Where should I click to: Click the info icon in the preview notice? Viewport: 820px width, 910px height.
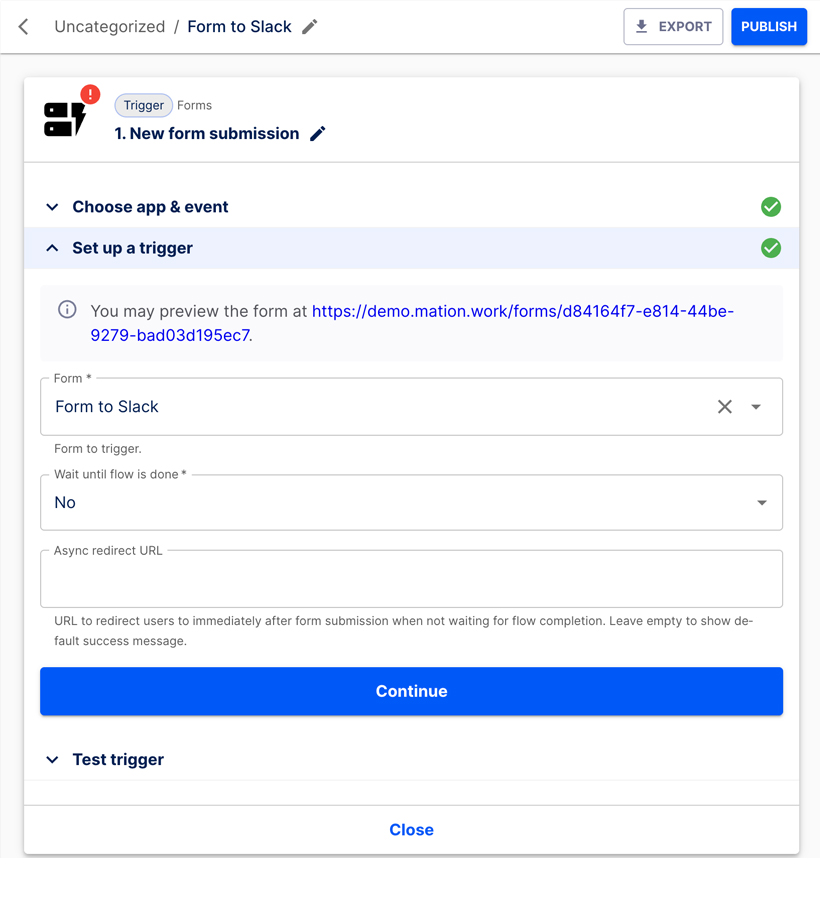tap(67, 310)
